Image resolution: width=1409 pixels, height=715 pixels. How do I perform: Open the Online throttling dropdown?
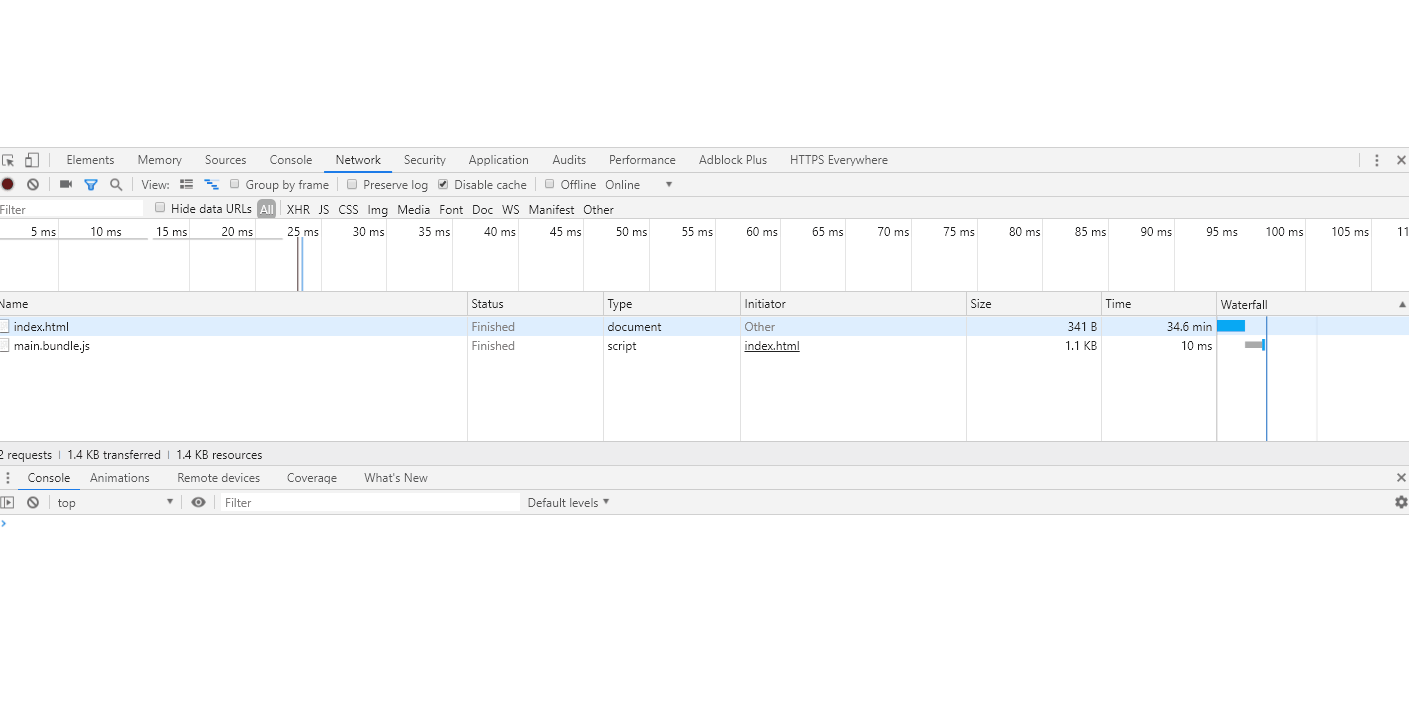coord(639,185)
